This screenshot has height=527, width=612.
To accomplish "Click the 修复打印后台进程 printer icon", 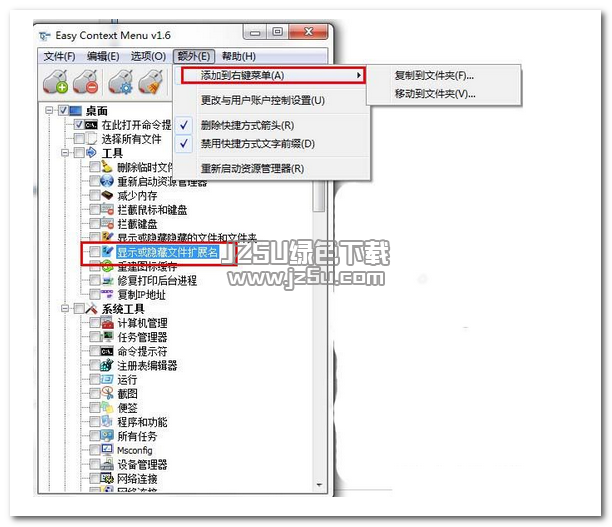I will 107,280.
